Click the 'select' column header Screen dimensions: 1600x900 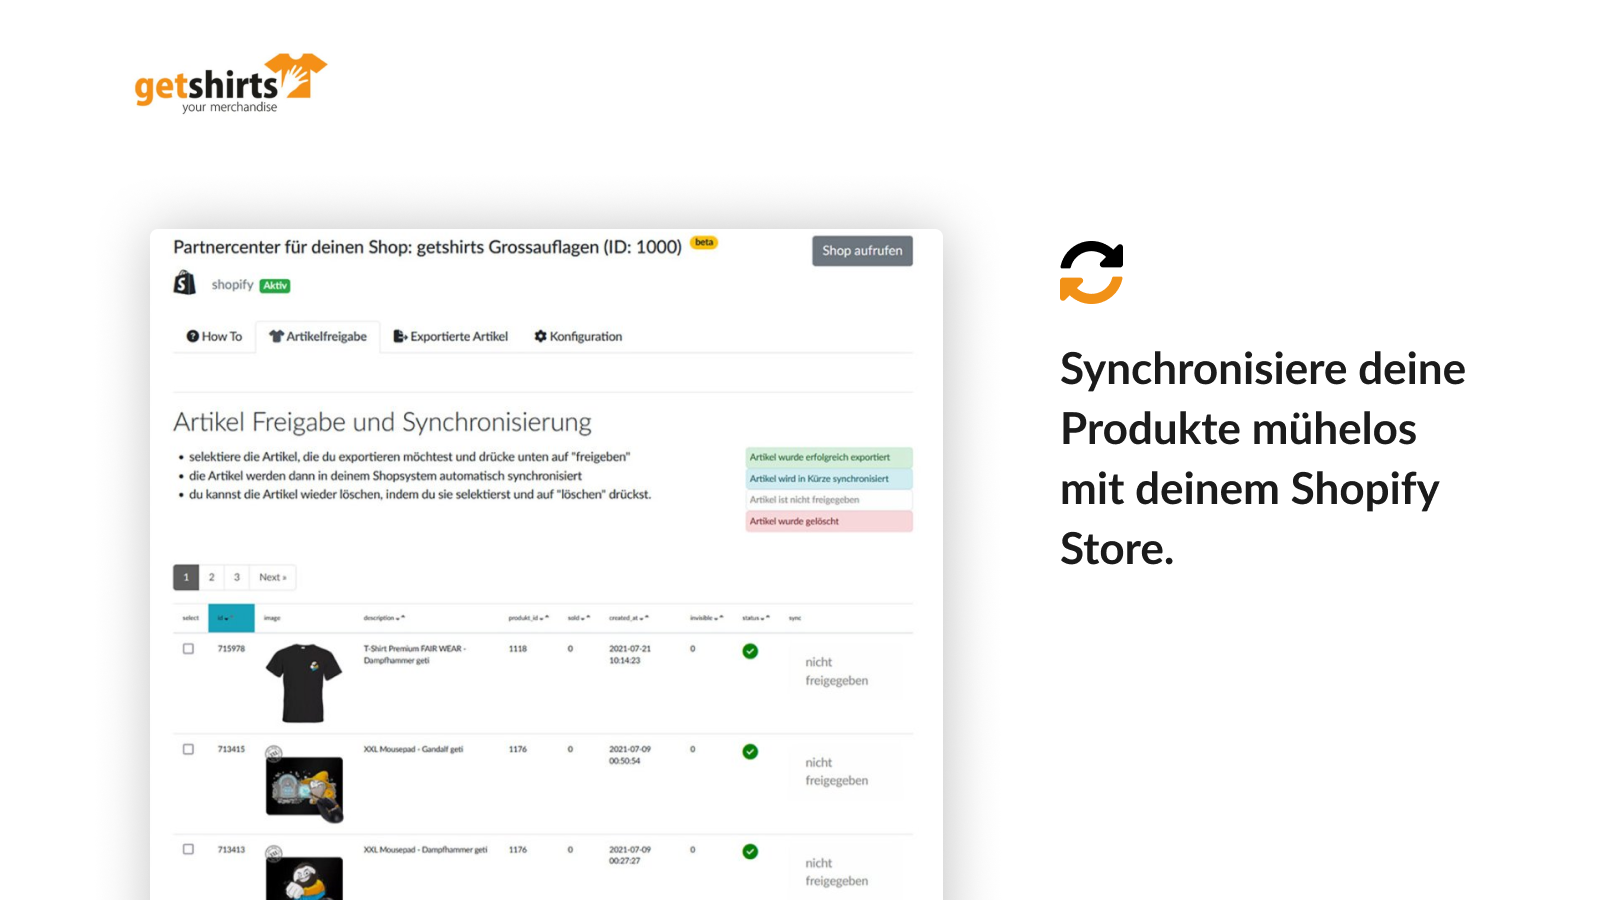pos(191,618)
